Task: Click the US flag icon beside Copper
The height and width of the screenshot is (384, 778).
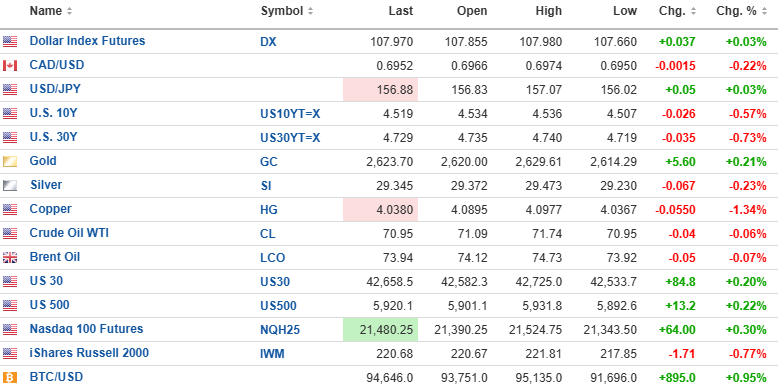Action: pos(10,209)
